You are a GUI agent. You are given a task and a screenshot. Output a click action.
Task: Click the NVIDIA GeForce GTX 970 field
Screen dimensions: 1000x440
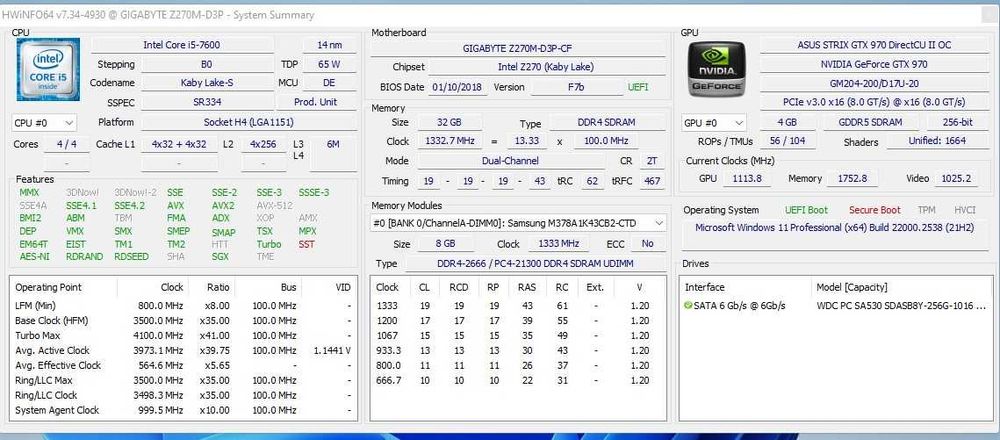874,64
